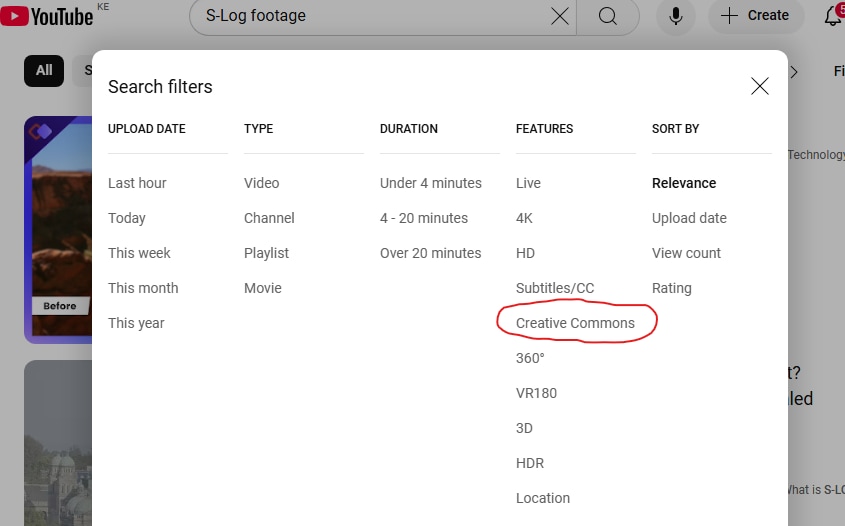Start voice search with the microphone
This screenshot has height=526, width=845.
[676, 16]
